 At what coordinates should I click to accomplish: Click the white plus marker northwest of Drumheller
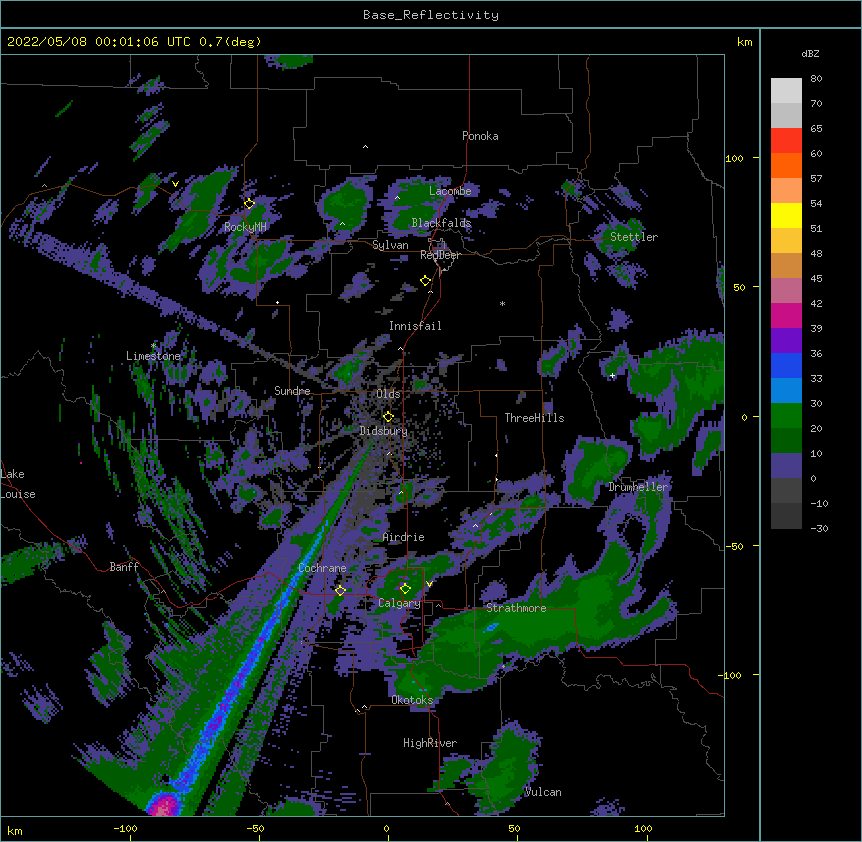(612, 375)
